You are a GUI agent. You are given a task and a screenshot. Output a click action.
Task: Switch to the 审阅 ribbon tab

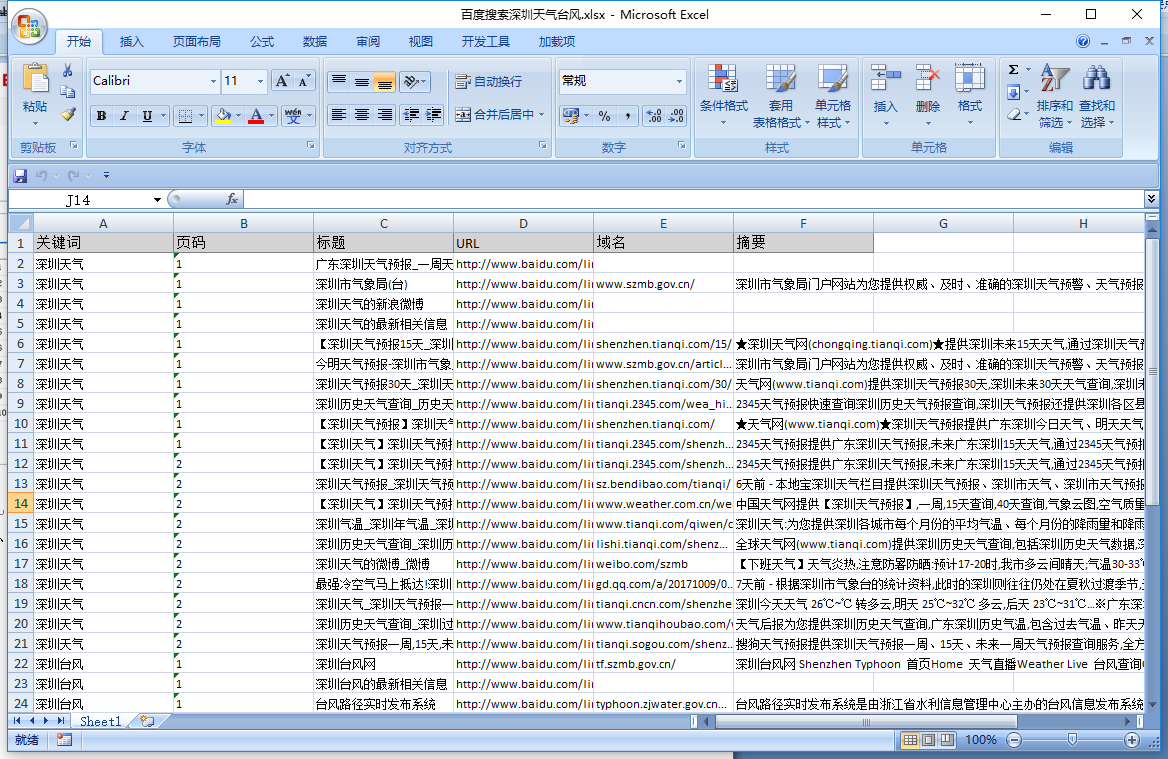click(368, 42)
